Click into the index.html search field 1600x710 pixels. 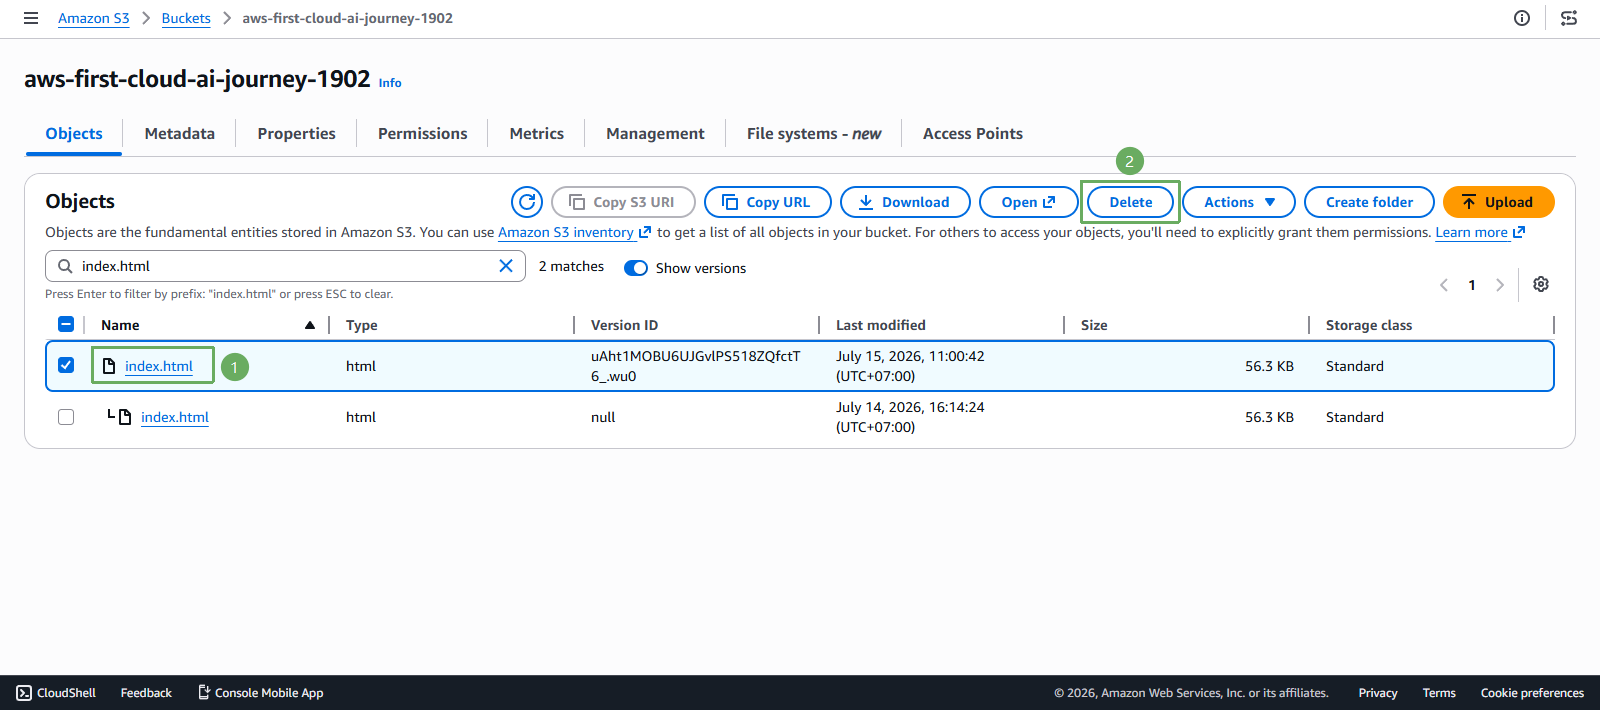(x=285, y=266)
